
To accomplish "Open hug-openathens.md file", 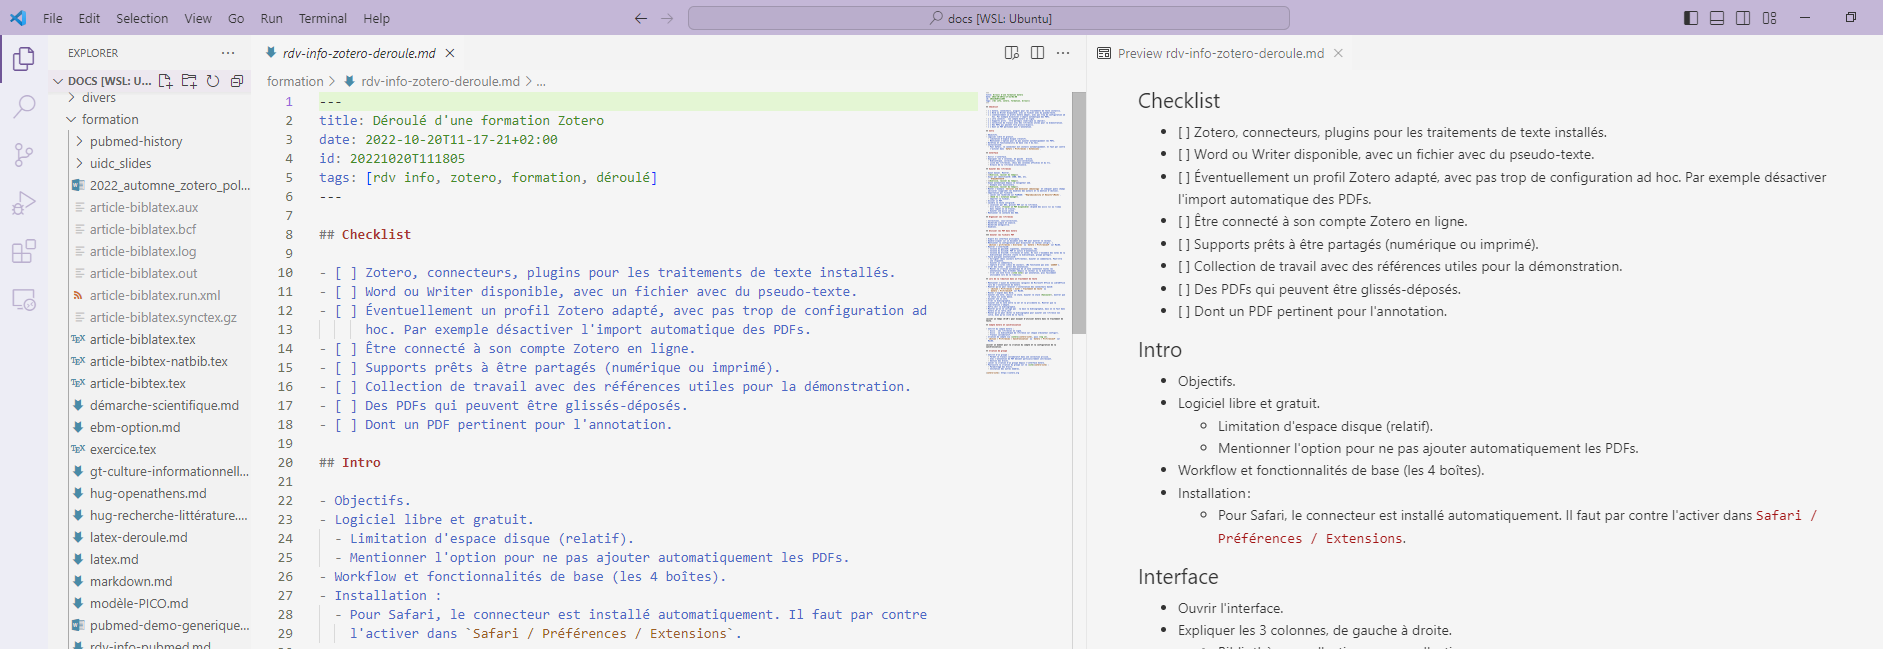I will (148, 493).
